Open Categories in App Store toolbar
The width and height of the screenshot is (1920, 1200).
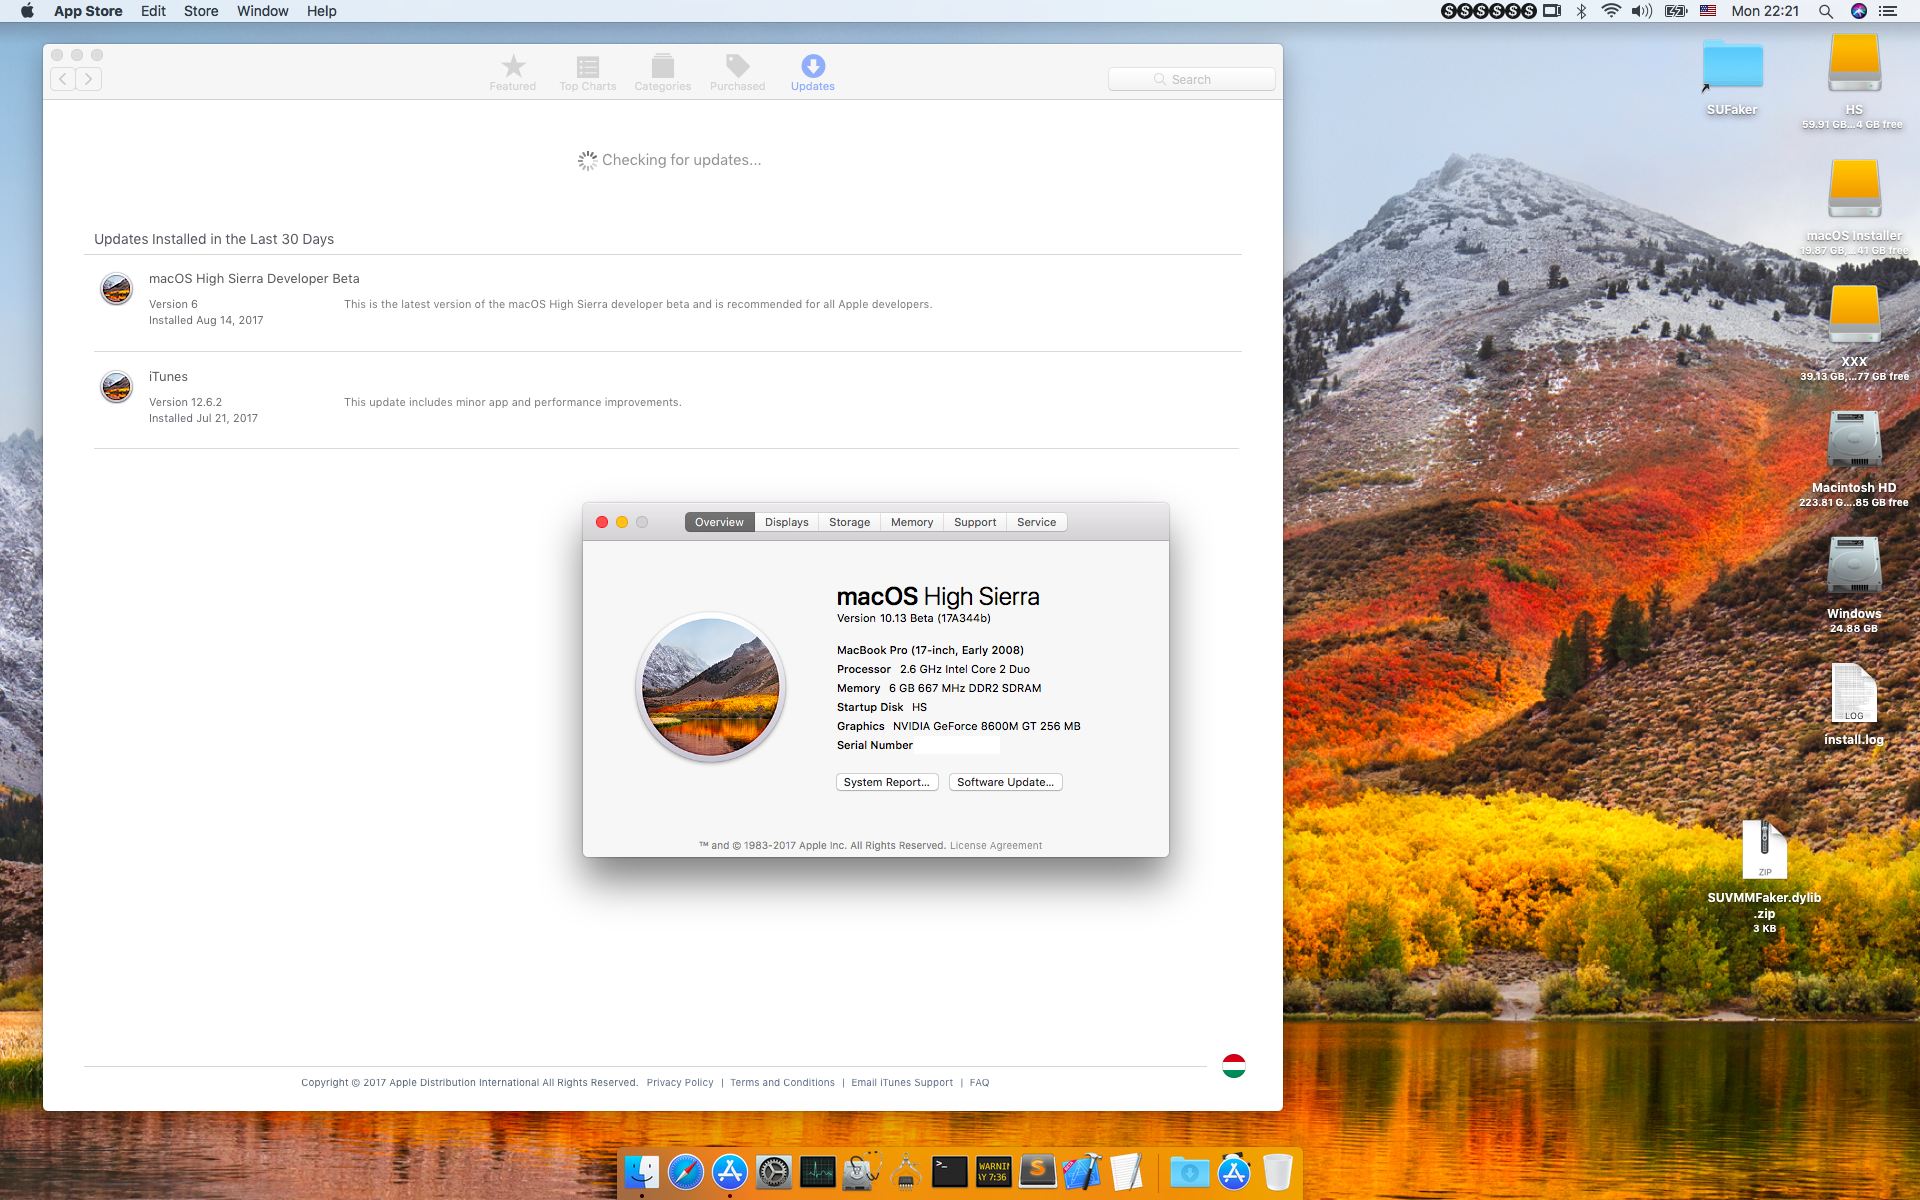point(662,72)
